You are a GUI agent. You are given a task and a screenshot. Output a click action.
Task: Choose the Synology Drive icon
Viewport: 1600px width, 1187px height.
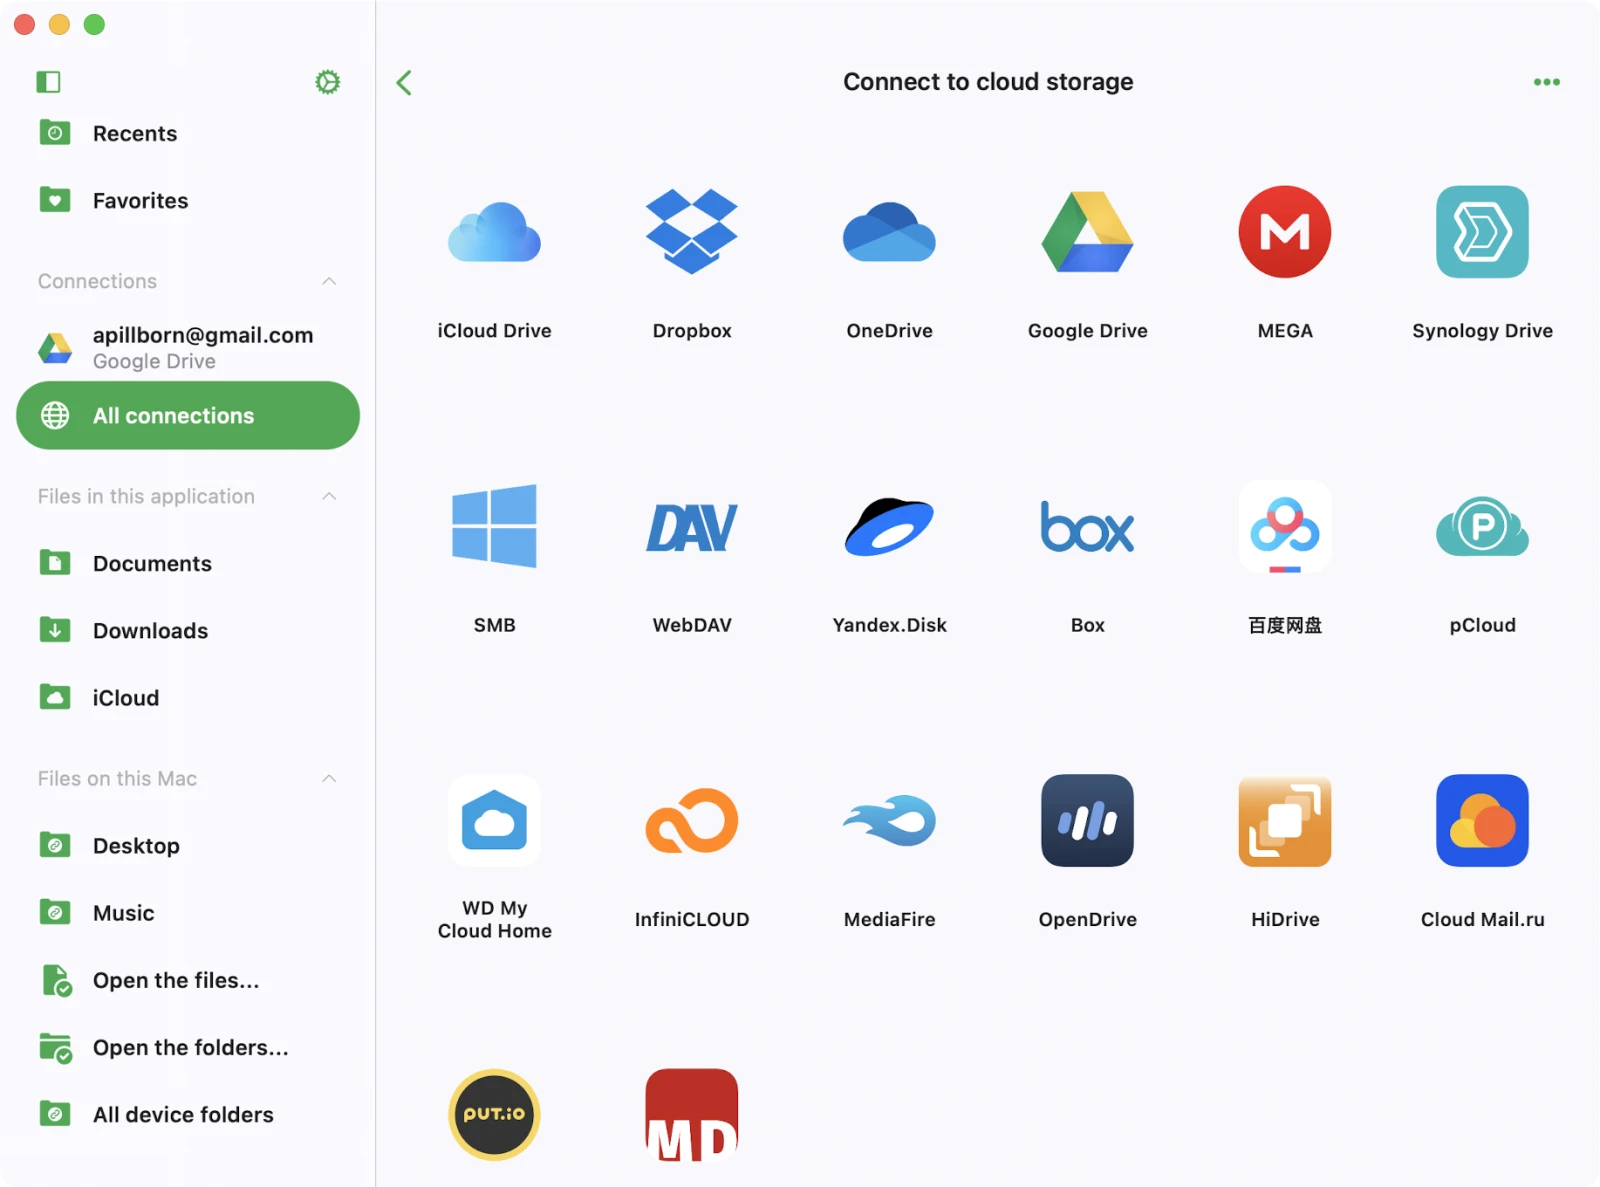coord(1481,232)
